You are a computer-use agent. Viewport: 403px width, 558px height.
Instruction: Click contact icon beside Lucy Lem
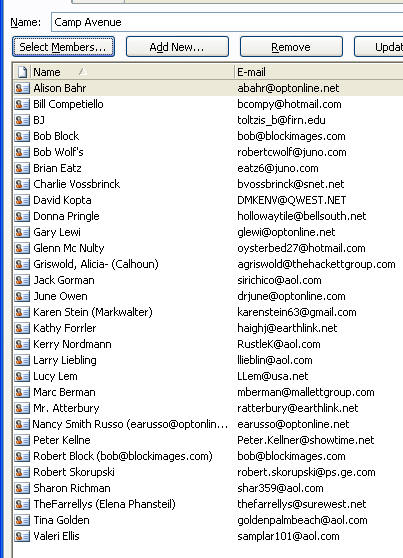(x=22, y=376)
